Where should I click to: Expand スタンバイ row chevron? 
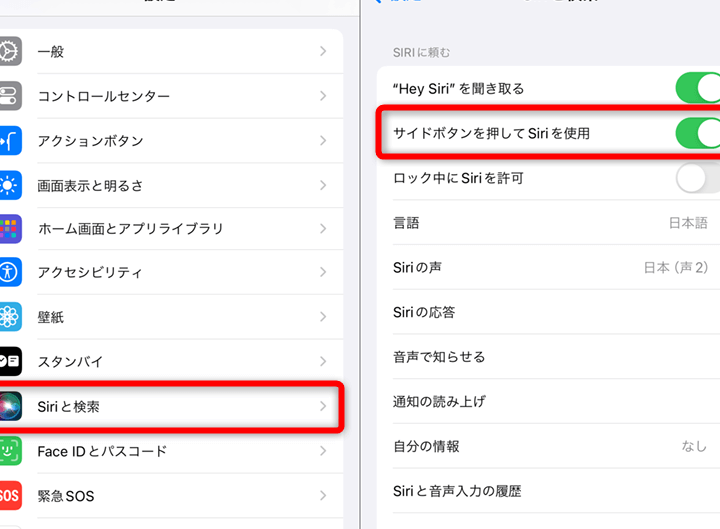coord(323,361)
